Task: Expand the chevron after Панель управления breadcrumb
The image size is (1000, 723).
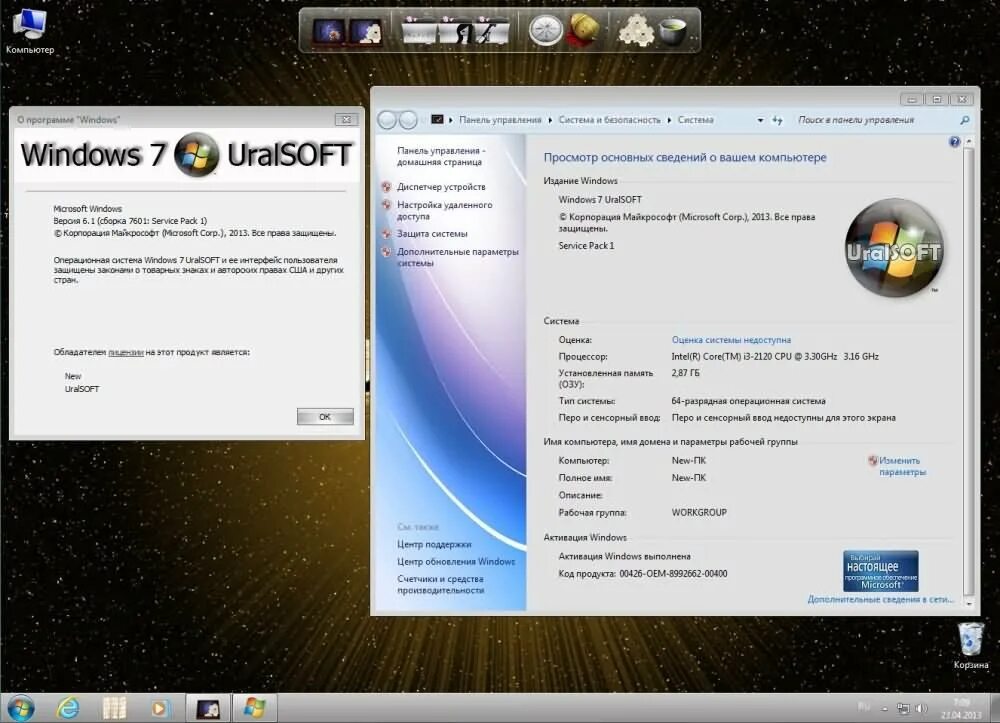Action: coord(549,119)
